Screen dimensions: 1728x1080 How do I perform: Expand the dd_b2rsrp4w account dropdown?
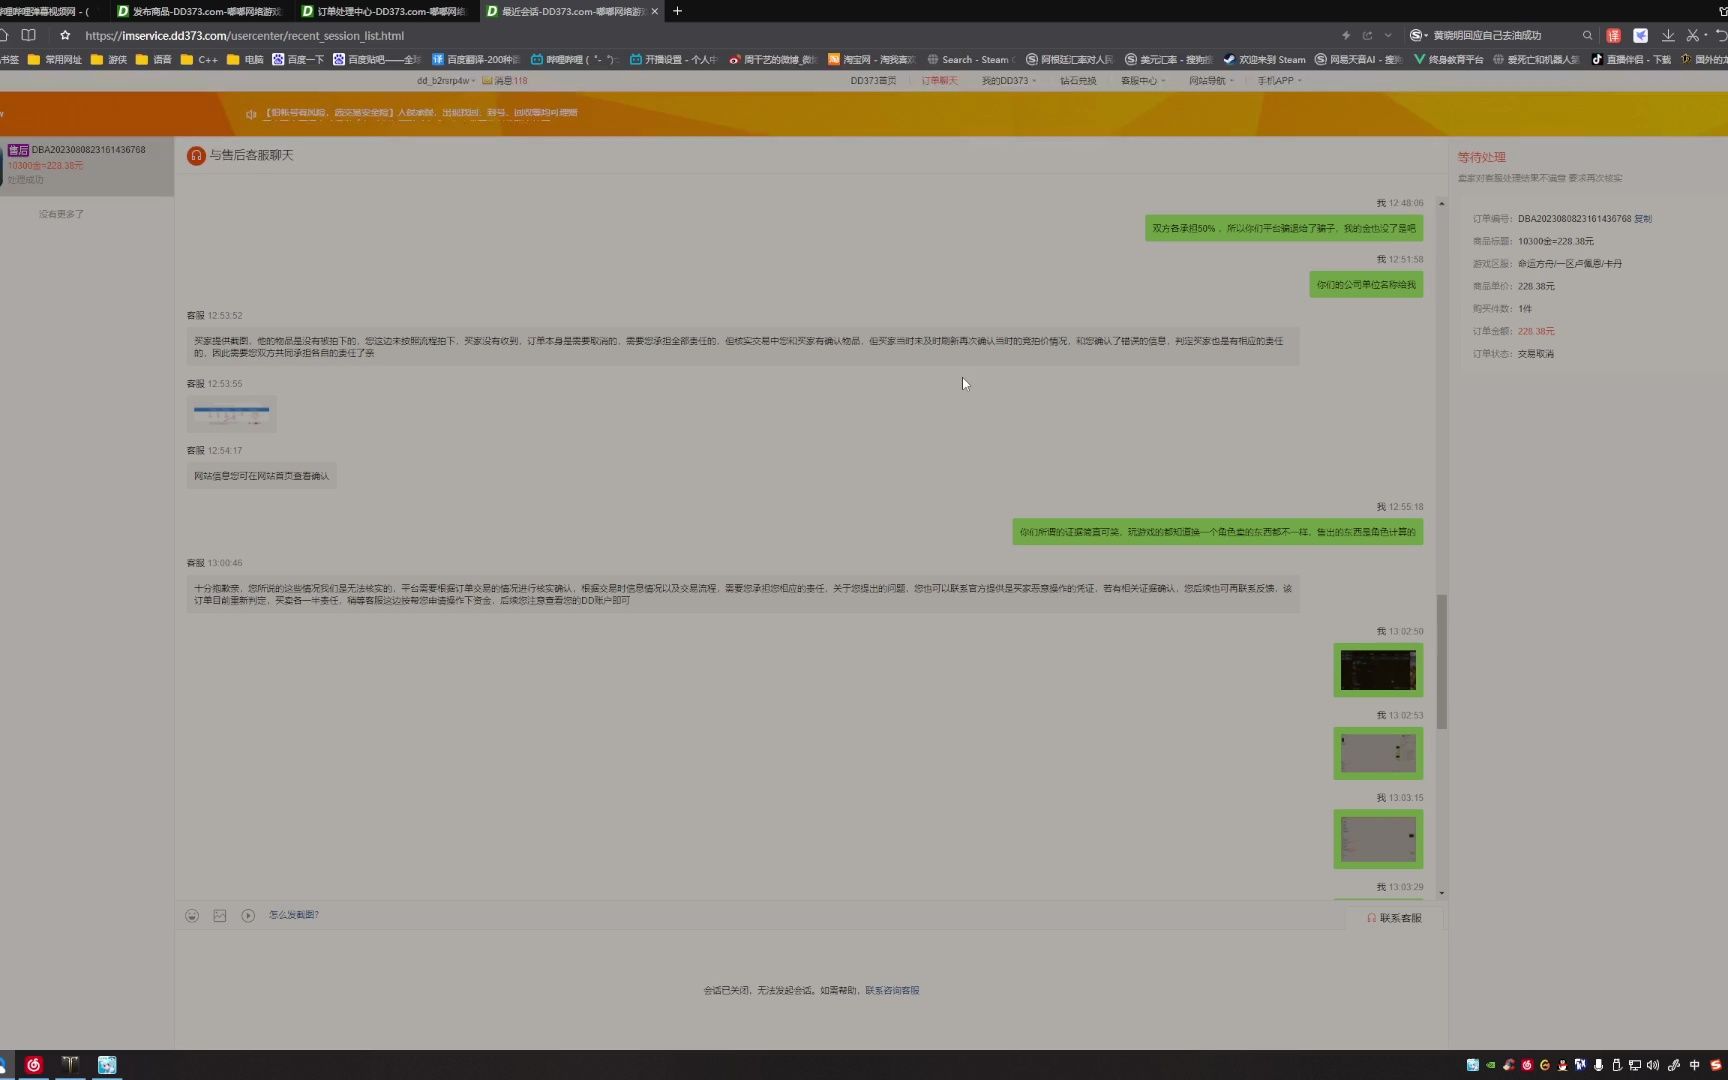[x=446, y=81]
